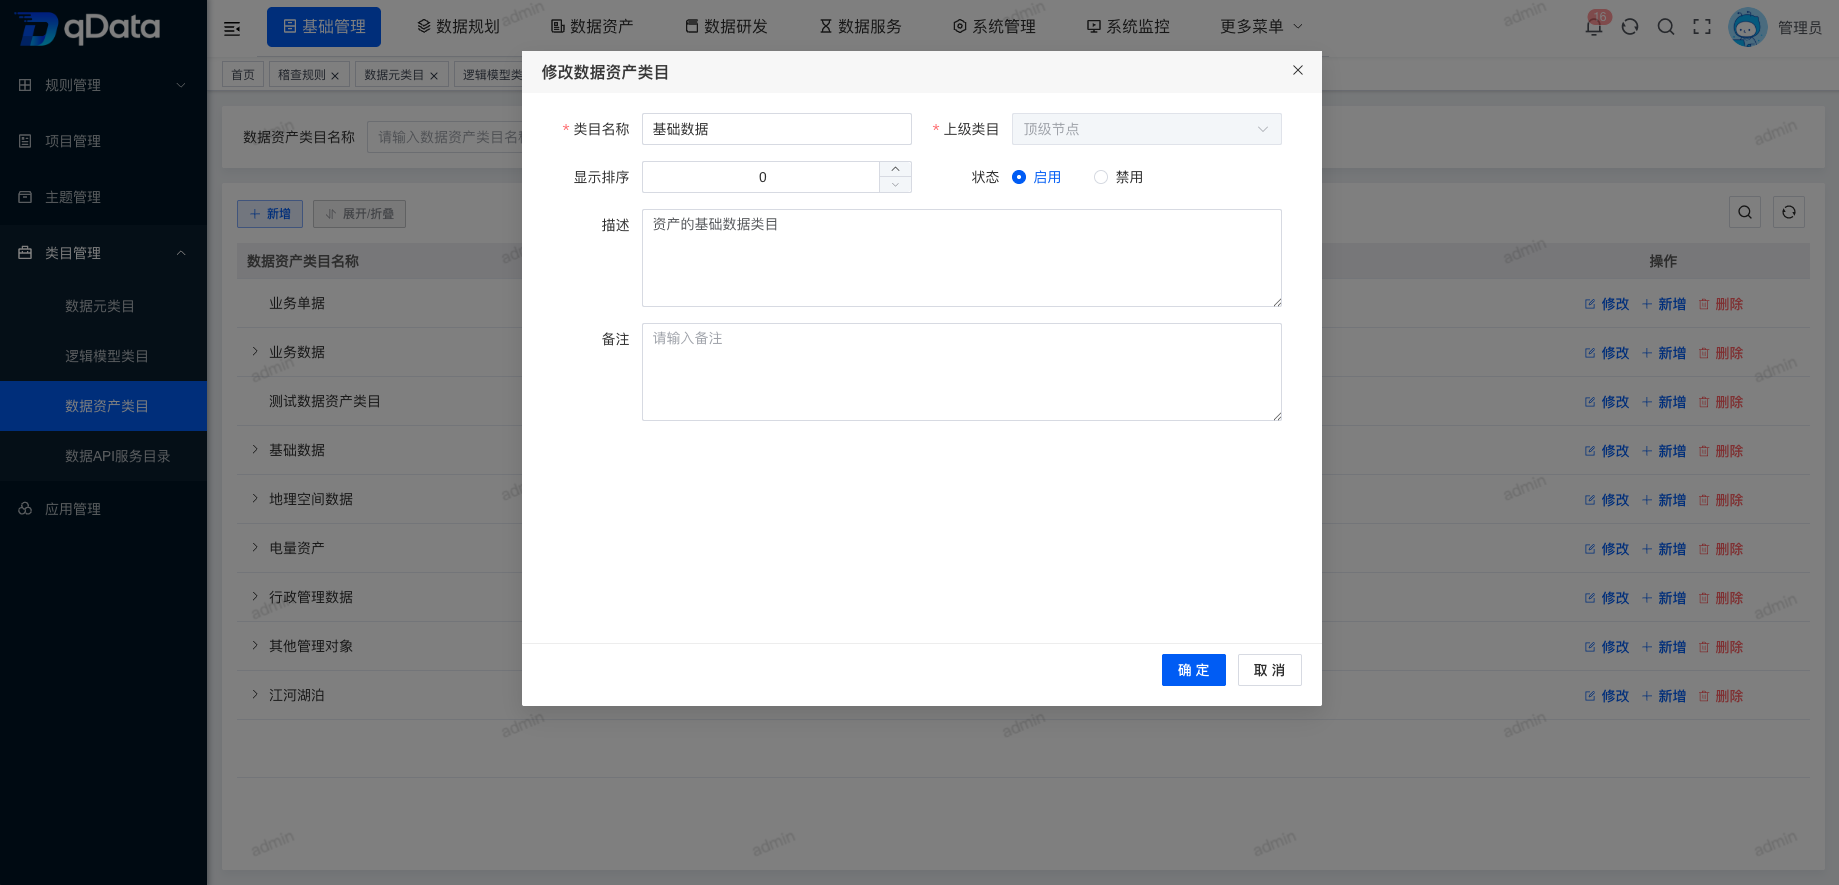Click 修改 for the 行政管理数据 row

click(1607, 598)
